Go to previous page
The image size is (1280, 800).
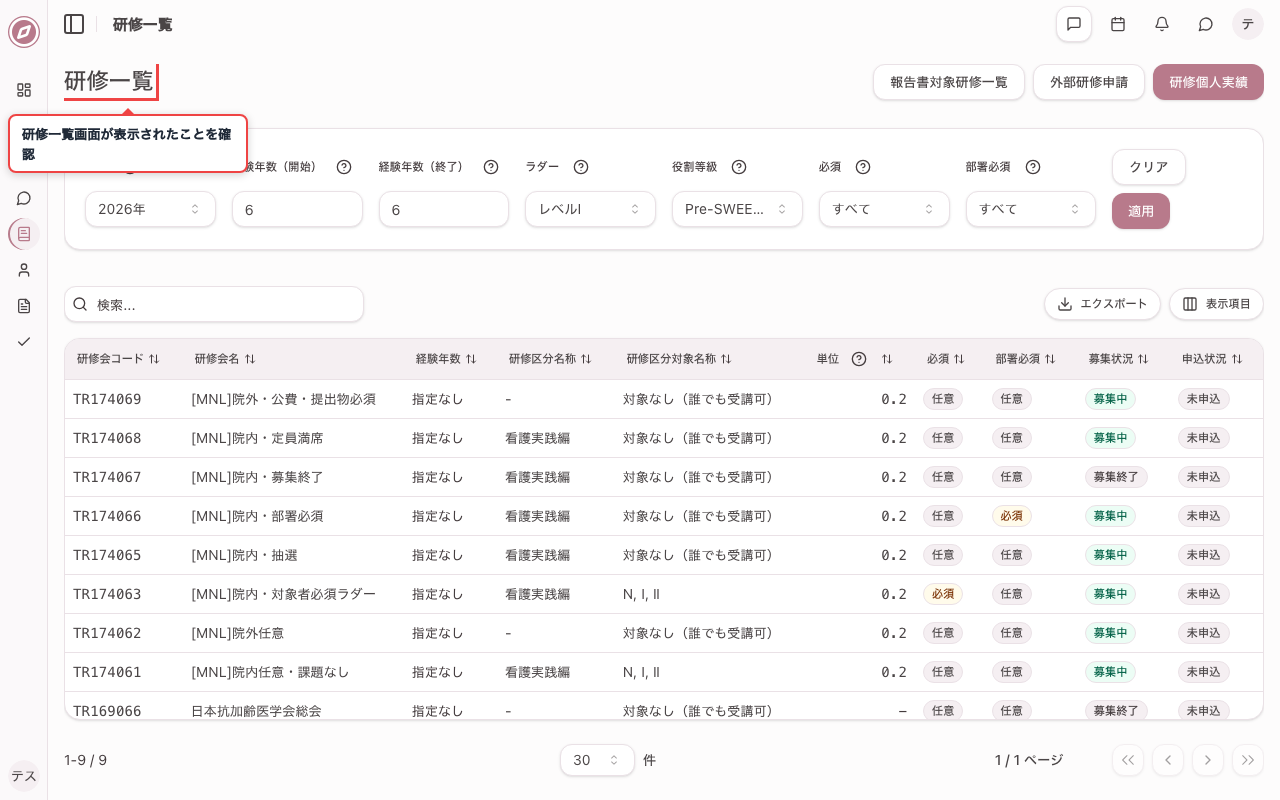[x=1168, y=760]
